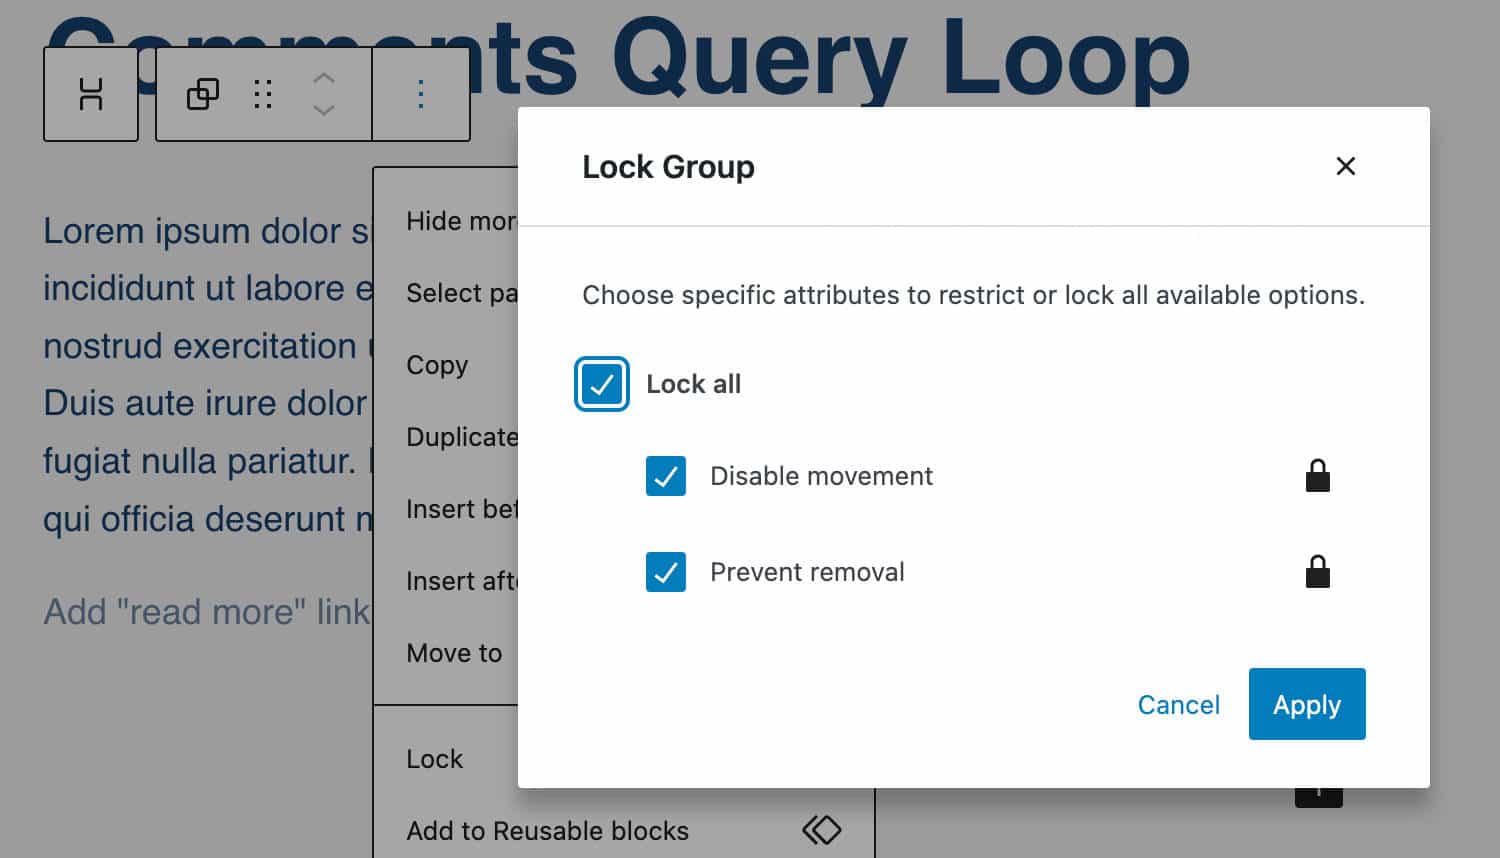
Task: Close the Lock Group dialog
Action: (1346, 166)
